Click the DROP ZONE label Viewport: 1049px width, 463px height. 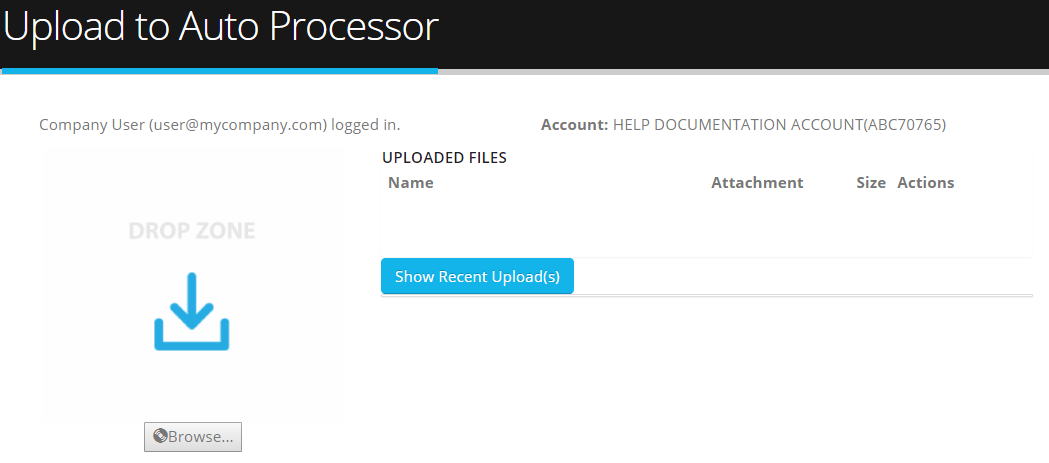pos(191,231)
